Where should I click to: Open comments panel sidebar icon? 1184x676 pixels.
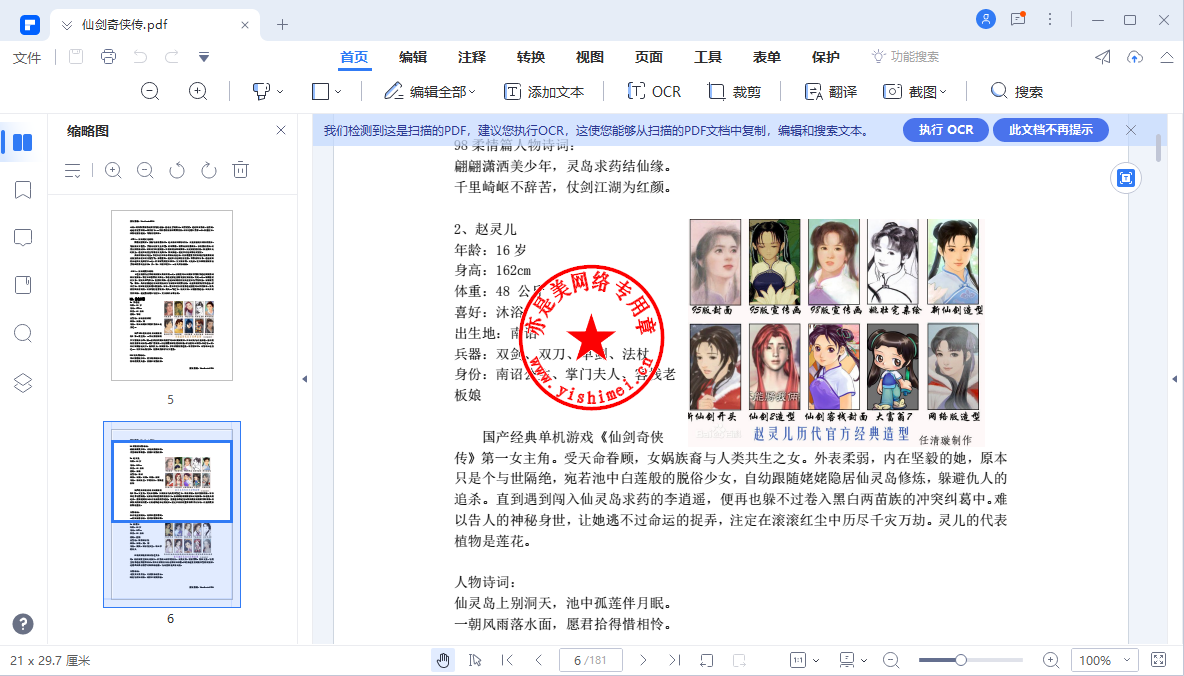(x=23, y=238)
